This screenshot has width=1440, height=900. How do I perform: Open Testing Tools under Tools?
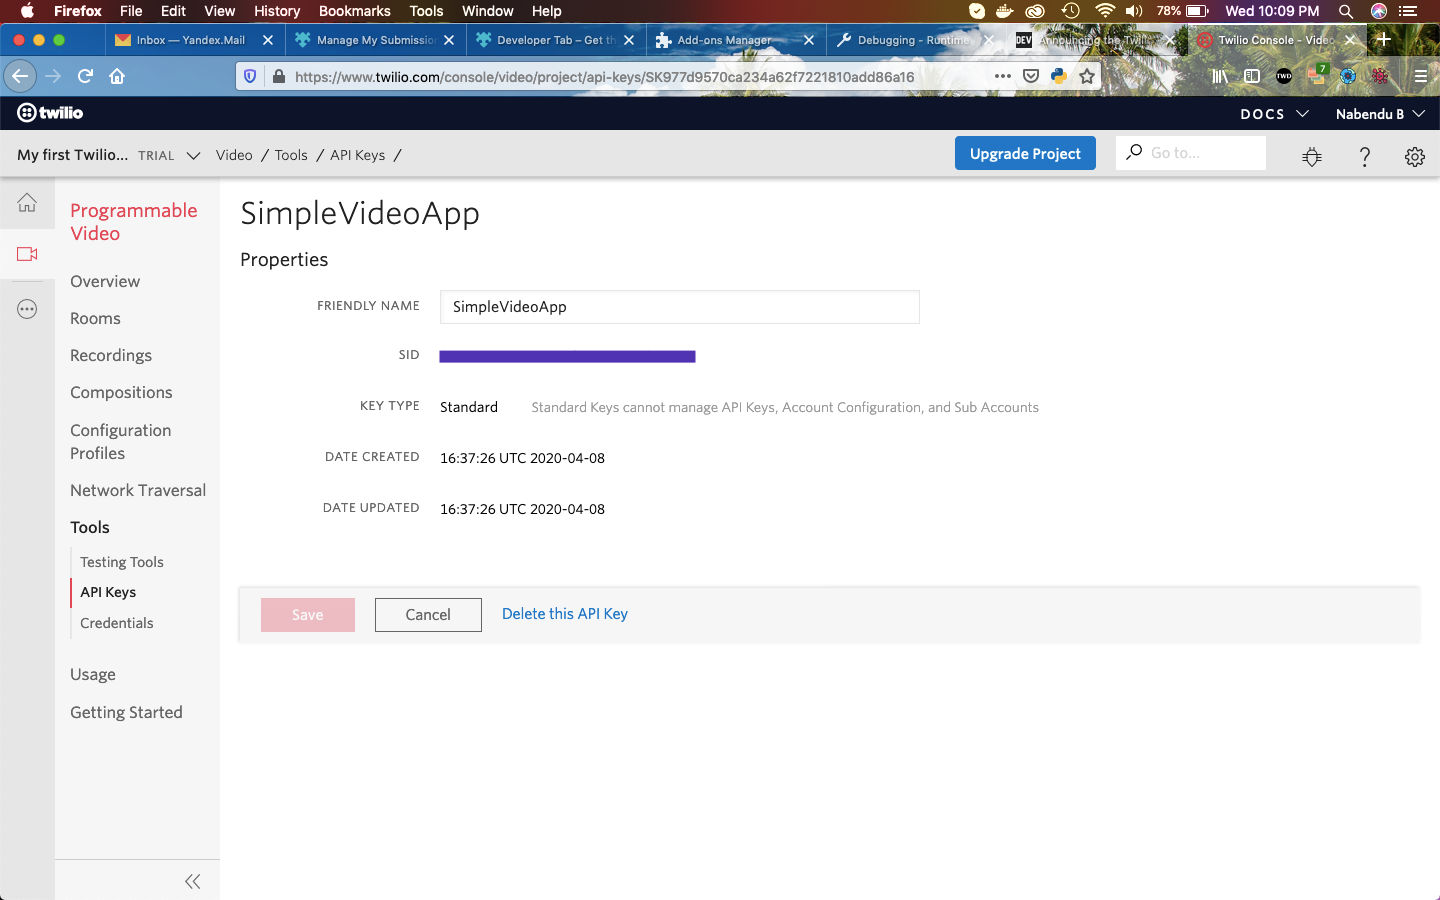[x=122, y=562]
